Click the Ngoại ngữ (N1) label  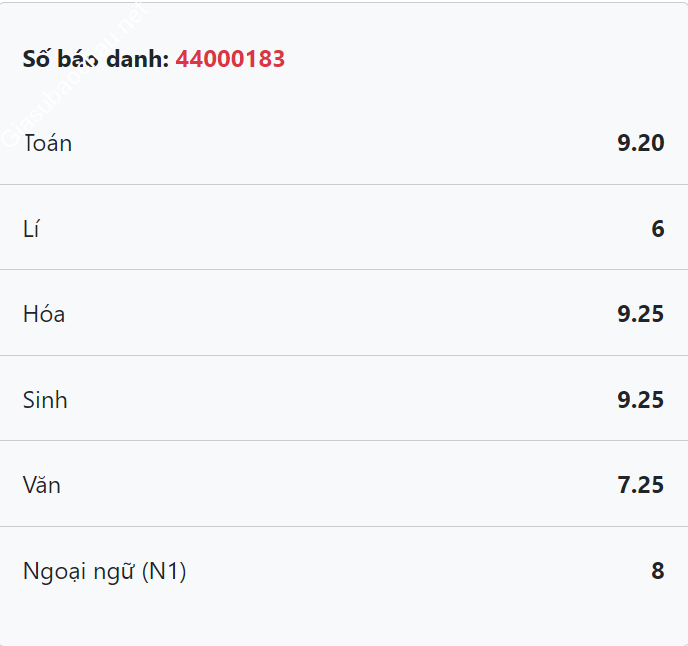click(104, 571)
